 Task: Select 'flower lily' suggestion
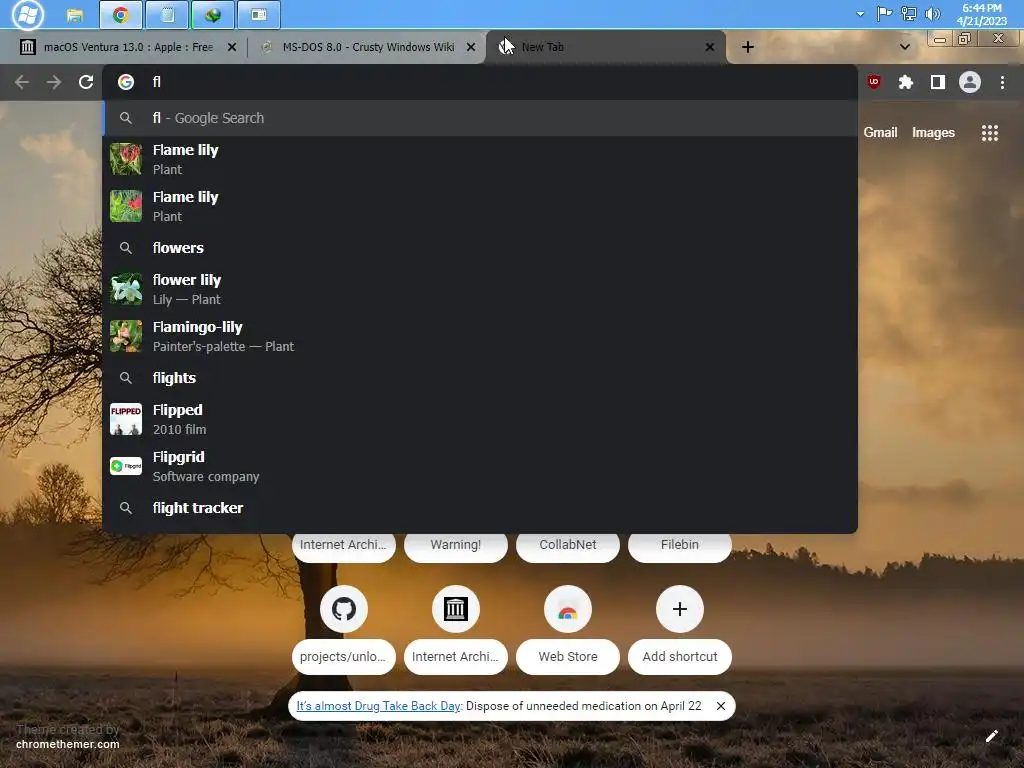pos(480,289)
